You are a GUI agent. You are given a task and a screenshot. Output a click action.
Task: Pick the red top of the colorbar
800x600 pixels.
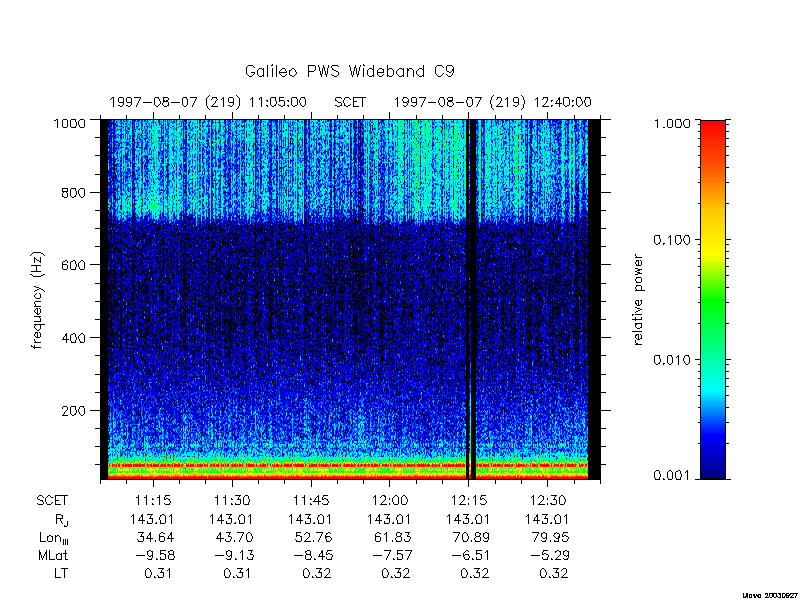tap(713, 129)
